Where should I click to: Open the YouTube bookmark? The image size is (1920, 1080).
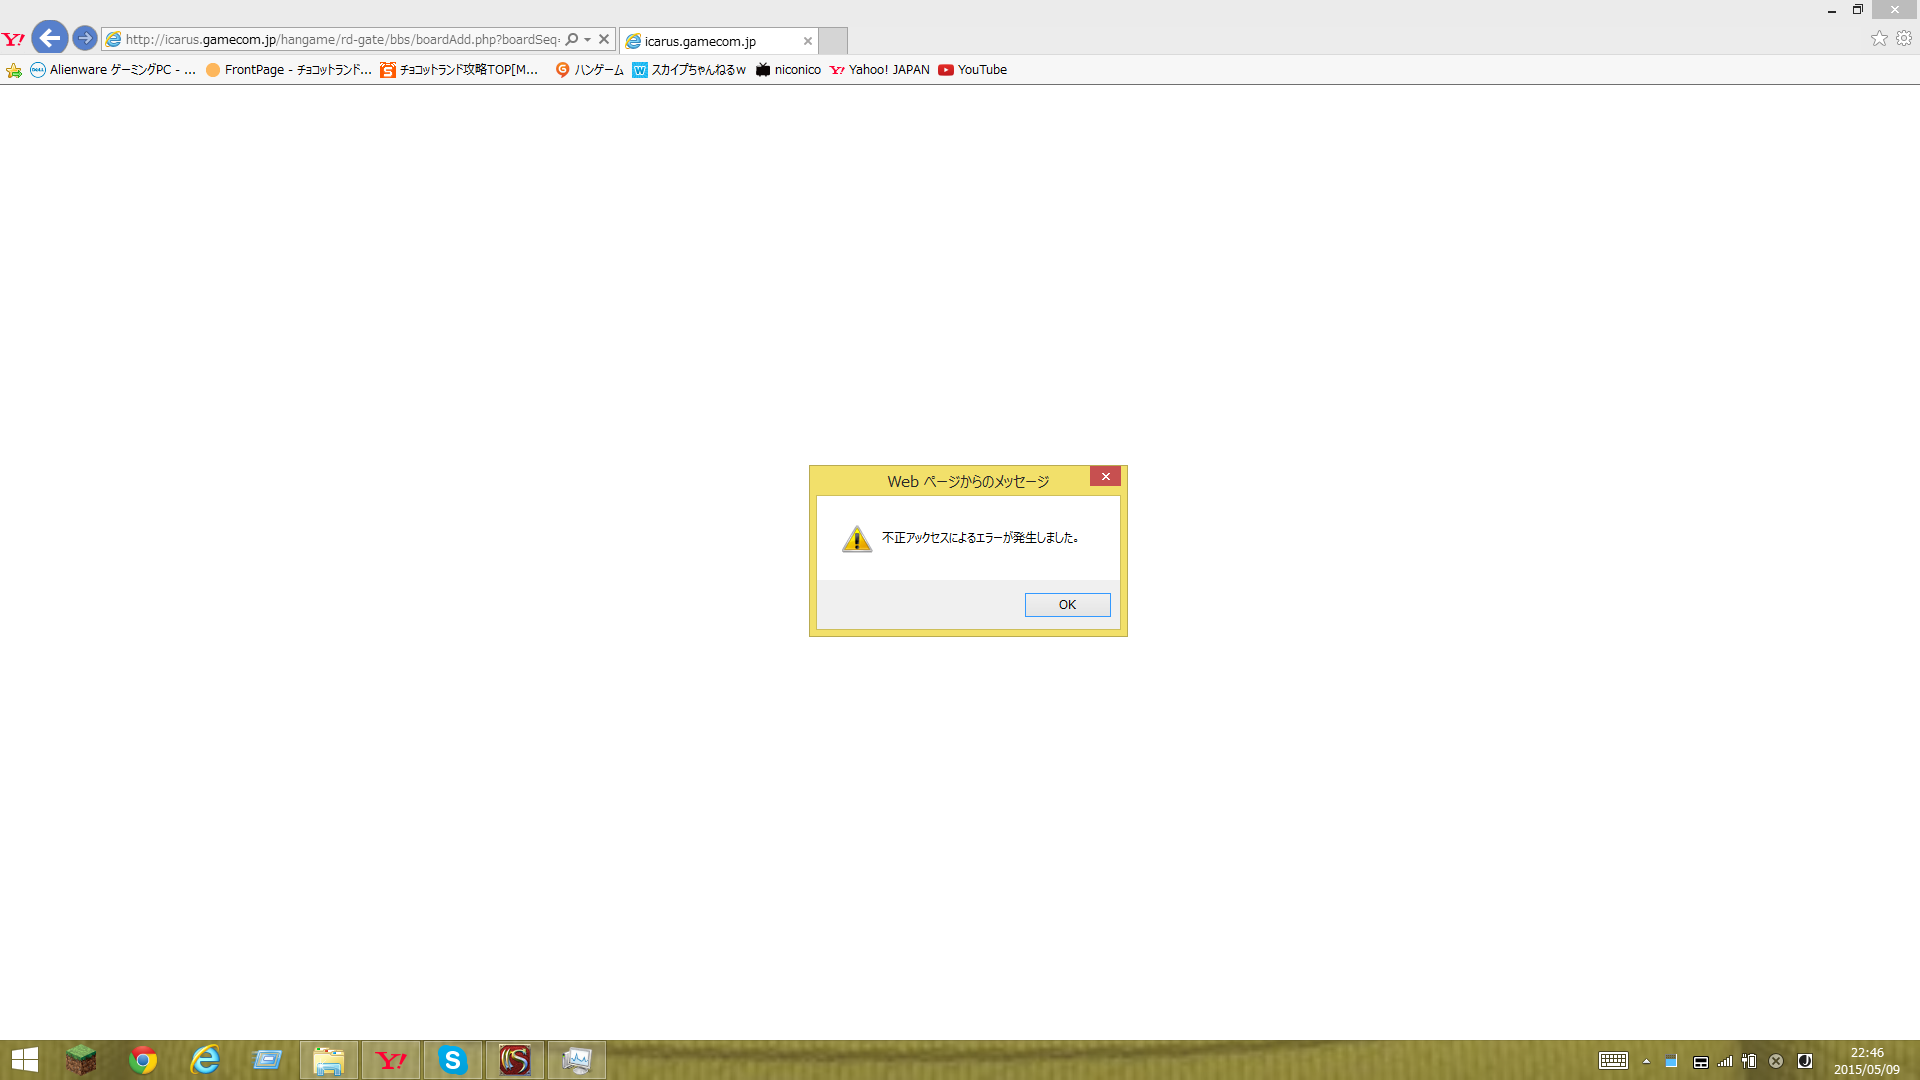click(973, 70)
